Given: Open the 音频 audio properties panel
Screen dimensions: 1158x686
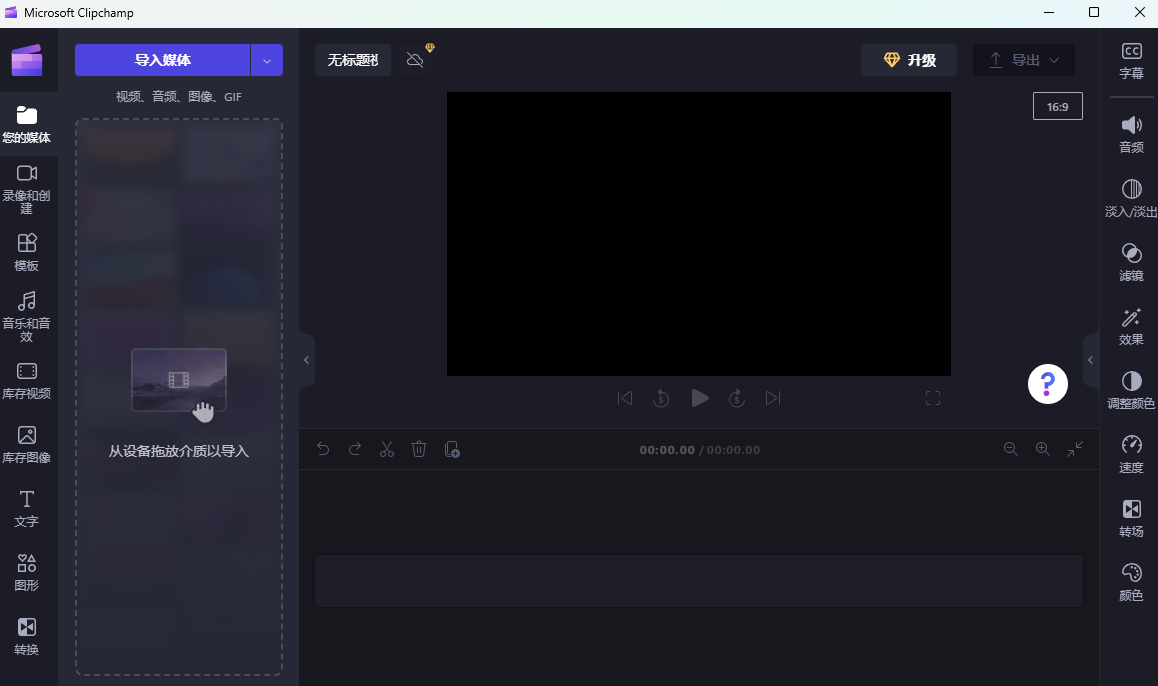Looking at the screenshot, I should [x=1131, y=134].
